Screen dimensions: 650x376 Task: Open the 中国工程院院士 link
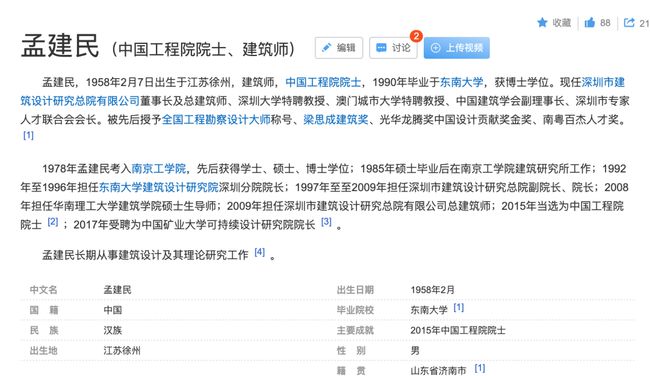tap(323, 82)
